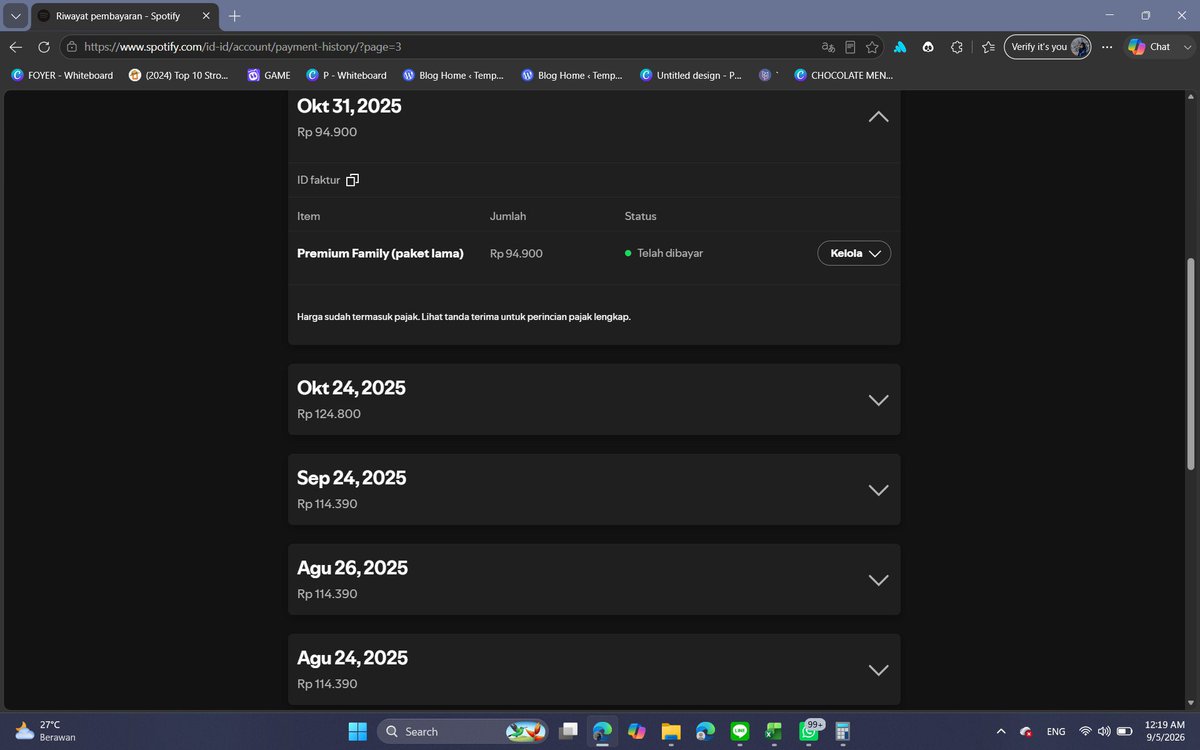
Task: Open the blue extension icon in toolbar
Action: tap(900, 47)
